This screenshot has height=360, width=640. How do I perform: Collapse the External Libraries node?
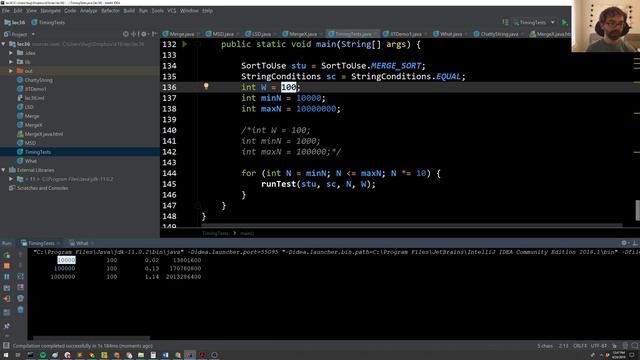pos(4,170)
